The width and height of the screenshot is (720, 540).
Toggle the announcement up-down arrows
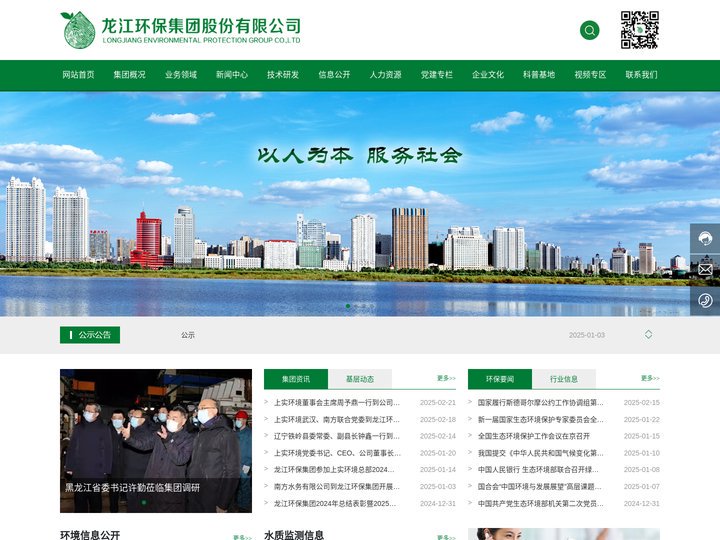[x=648, y=335]
